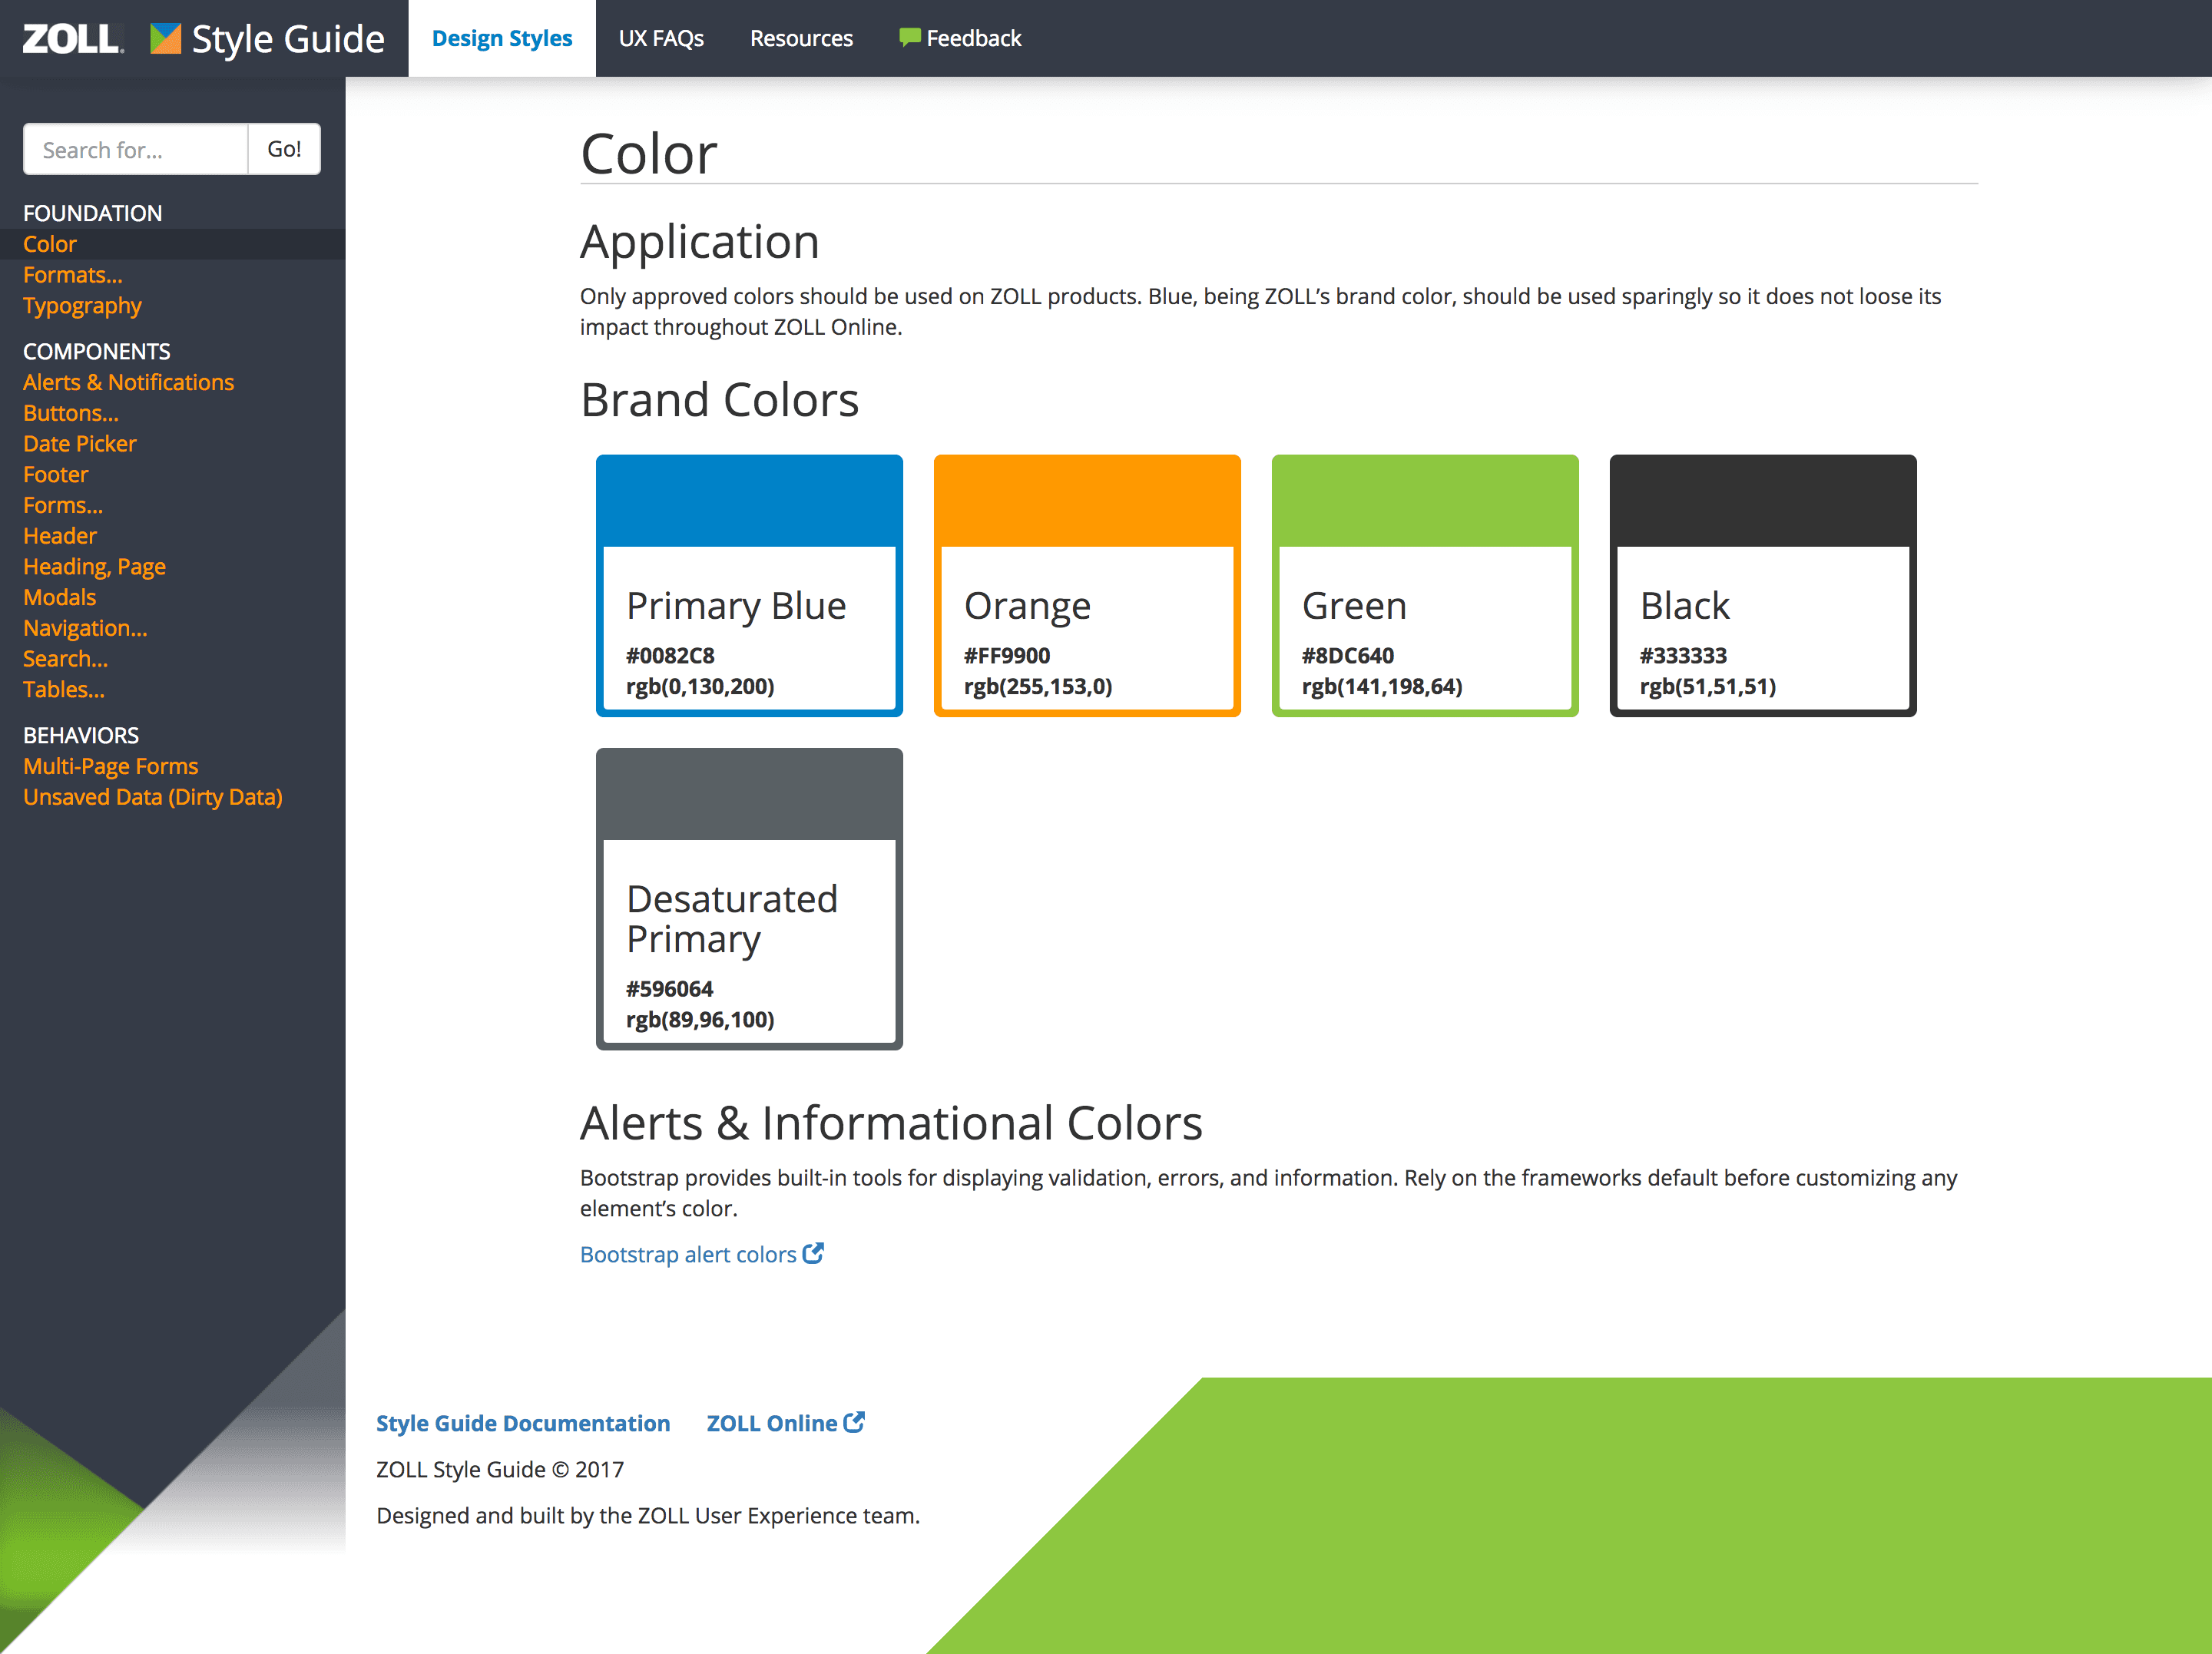Click the Orange color swatch
Viewport: 2212px width, 1654px height.
coord(1087,586)
